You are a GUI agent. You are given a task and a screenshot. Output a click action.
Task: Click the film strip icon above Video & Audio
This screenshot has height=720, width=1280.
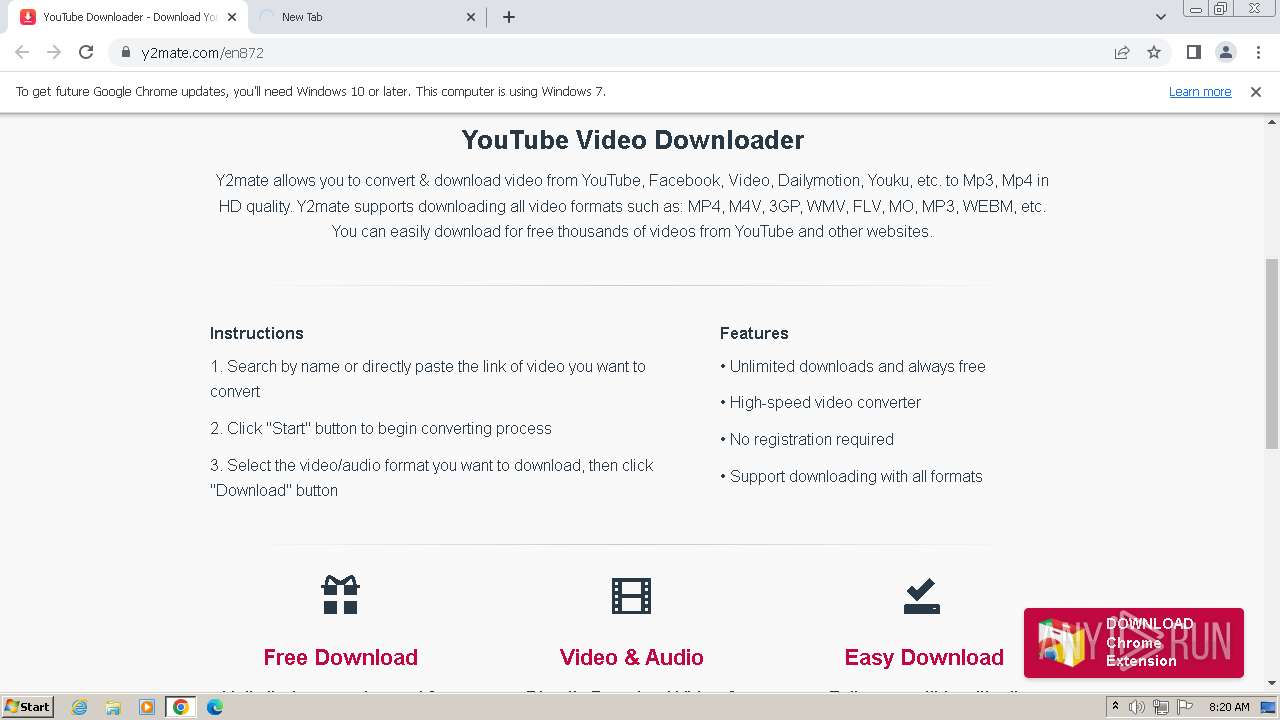pyautogui.click(x=631, y=595)
